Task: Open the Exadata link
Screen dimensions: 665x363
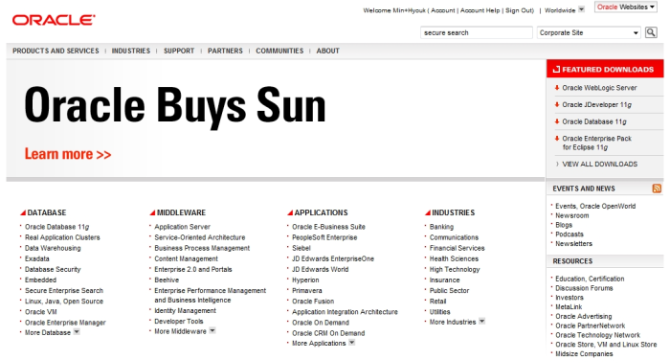Action: point(37,259)
